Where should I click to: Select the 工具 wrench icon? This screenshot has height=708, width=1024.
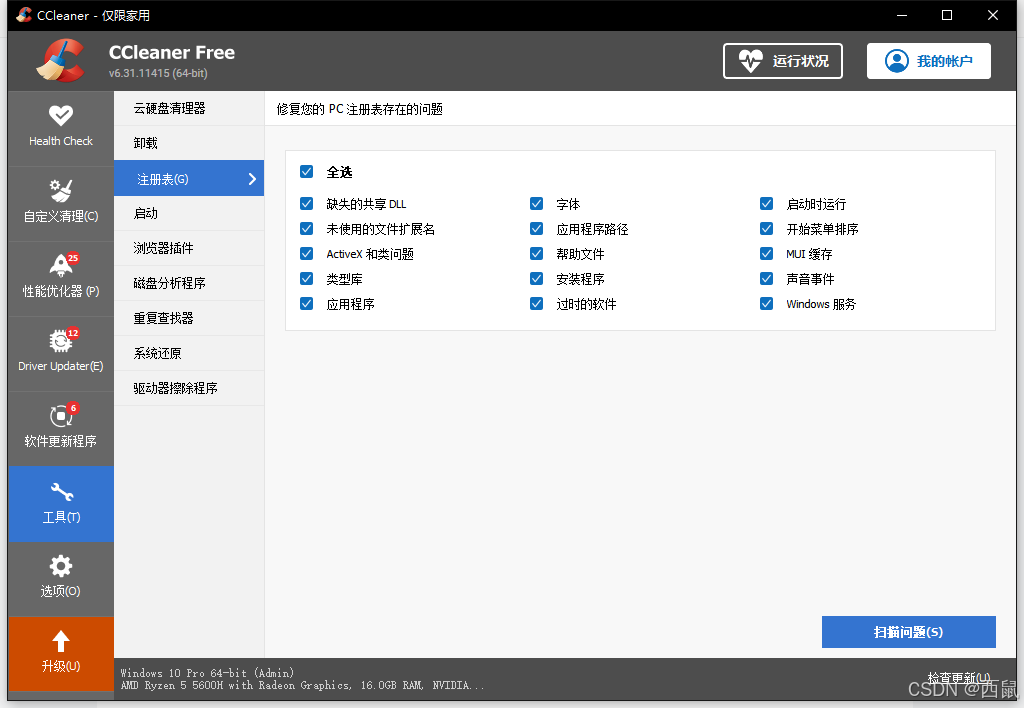coord(61,492)
